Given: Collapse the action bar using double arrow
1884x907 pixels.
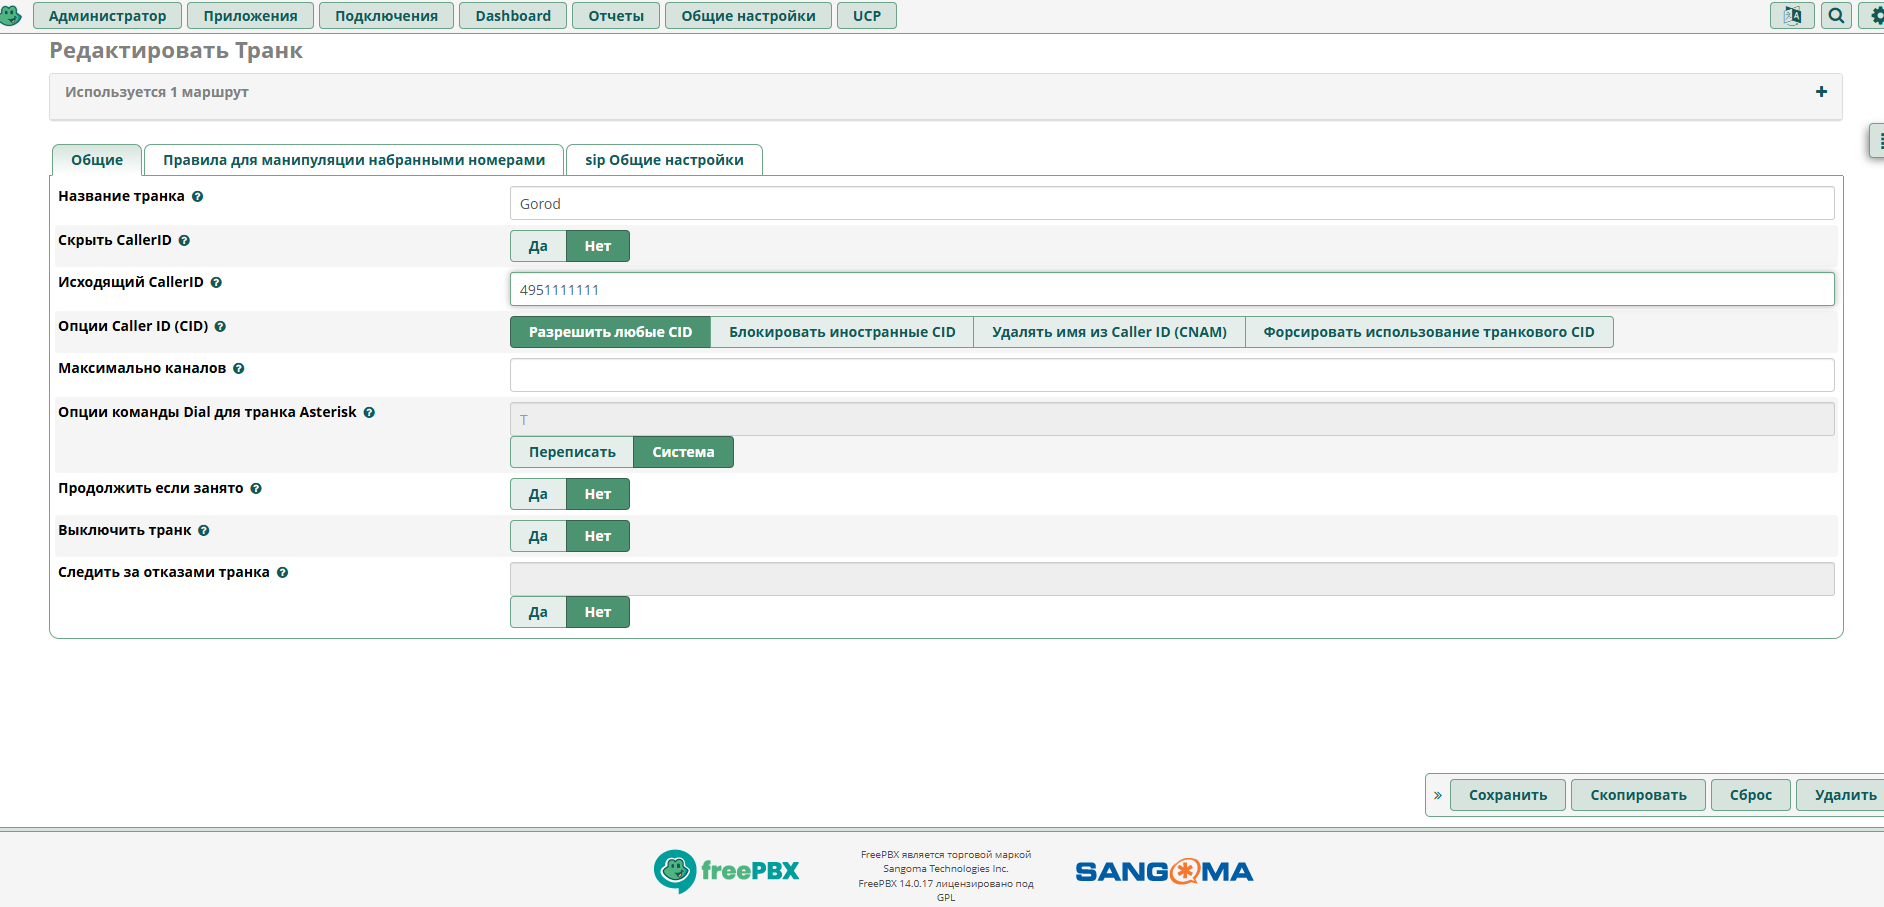Looking at the screenshot, I should (x=1437, y=796).
